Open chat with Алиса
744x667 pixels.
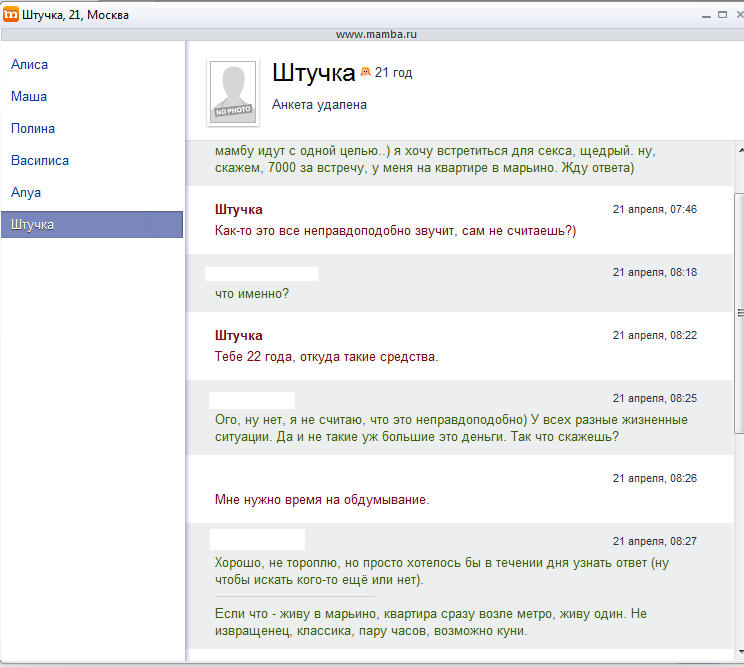click(30, 65)
